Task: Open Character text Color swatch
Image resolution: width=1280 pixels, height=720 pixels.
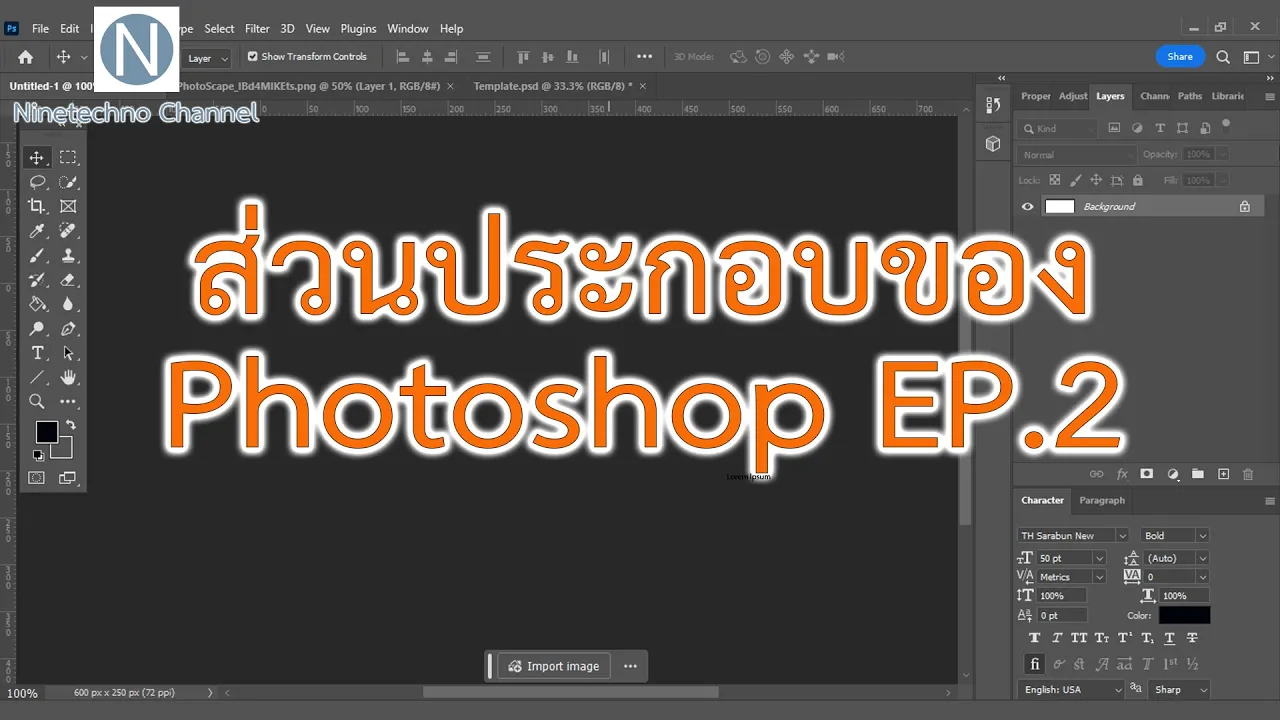Action: pyautogui.click(x=1184, y=615)
